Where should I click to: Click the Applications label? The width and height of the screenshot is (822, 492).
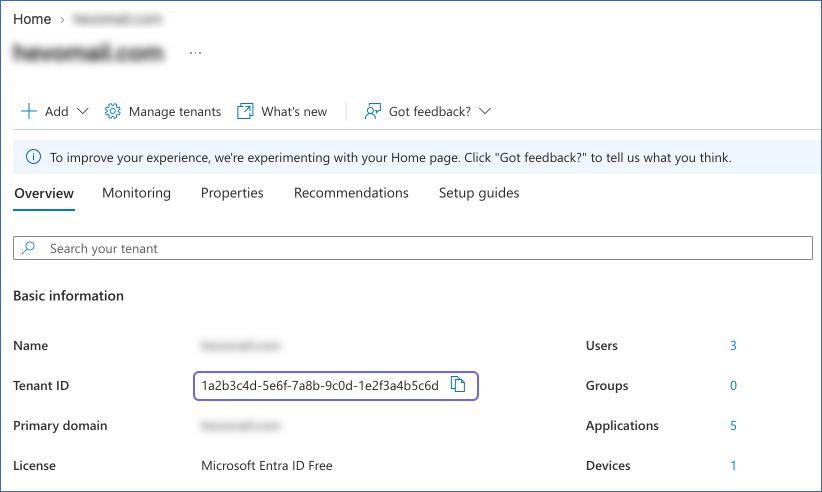tap(622, 425)
